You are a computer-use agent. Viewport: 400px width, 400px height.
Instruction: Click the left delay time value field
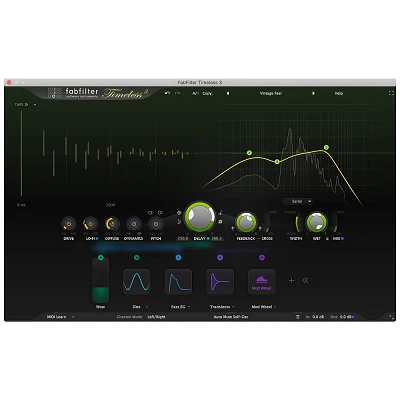183,238
